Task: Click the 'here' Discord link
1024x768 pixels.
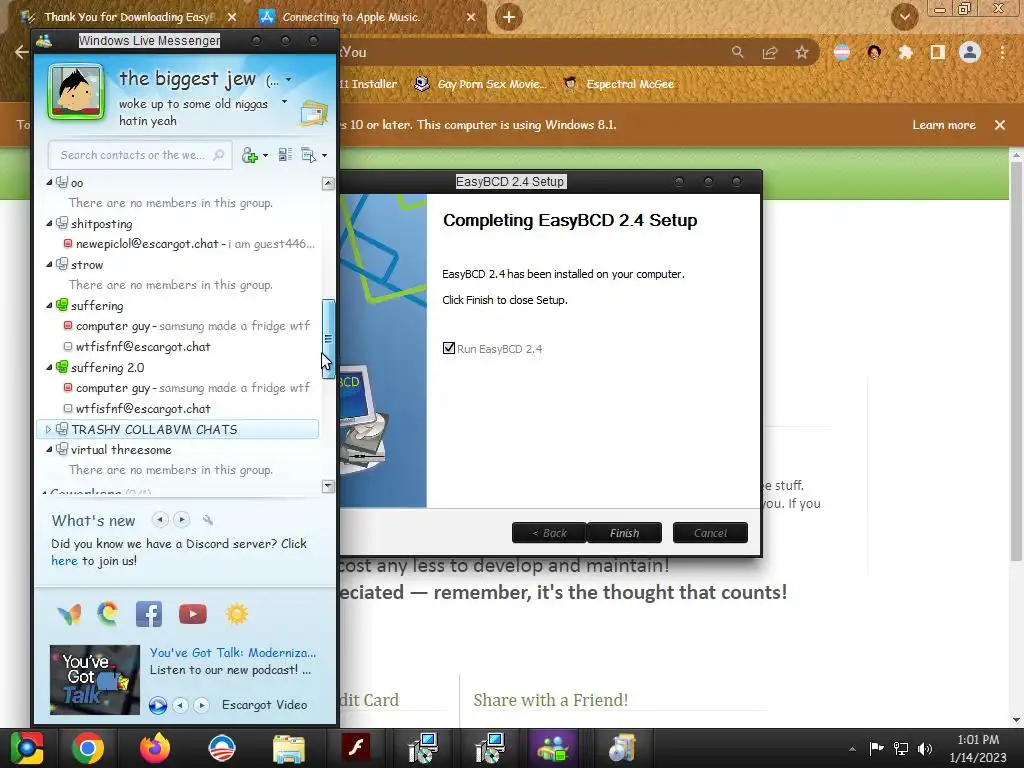Action: pos(64,561)
